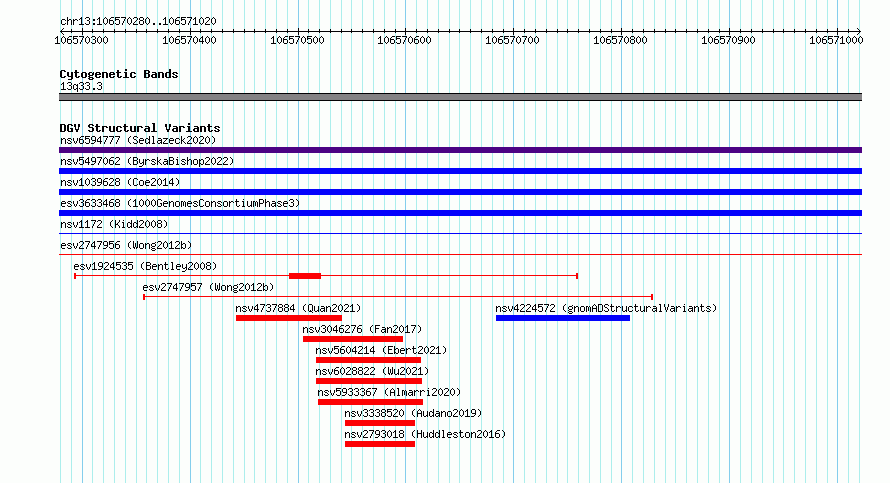Open nsv2793018 (Huddleston2016) label
Viewport: 890px width, 483px height.
click(425, 434)
